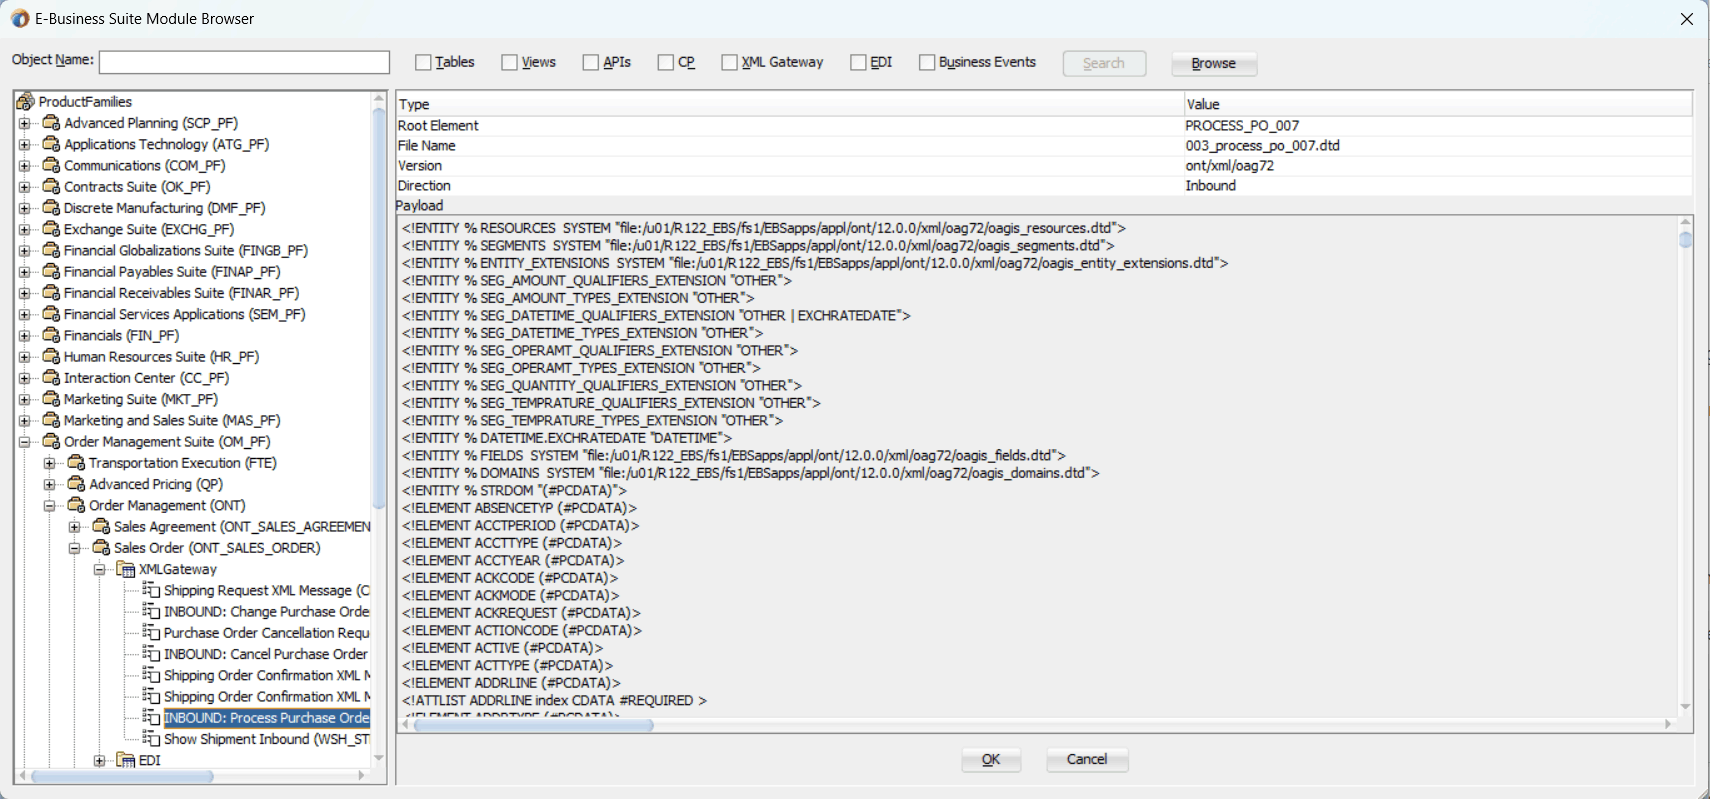This screenshot has height=799, width=1710.
Task: Expand the Financials (FIN_PF) node
Action: point(25,336)
